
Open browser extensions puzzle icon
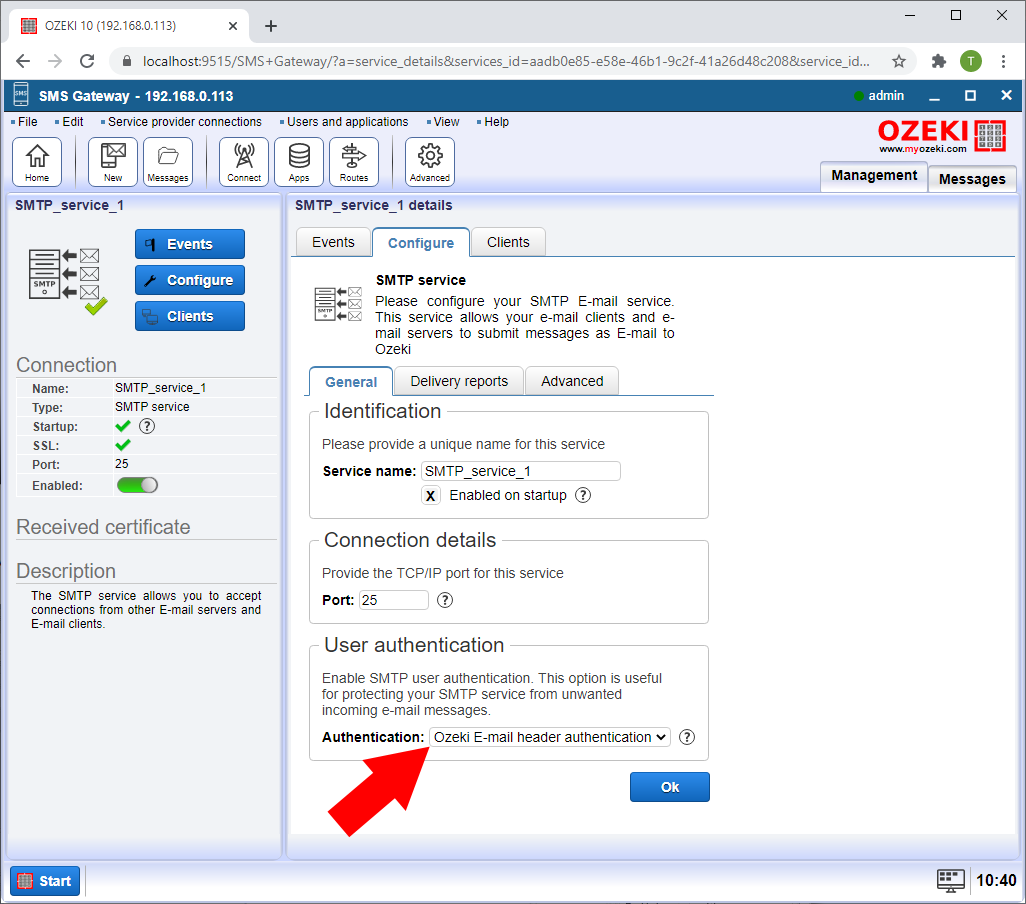coord(939,61)
